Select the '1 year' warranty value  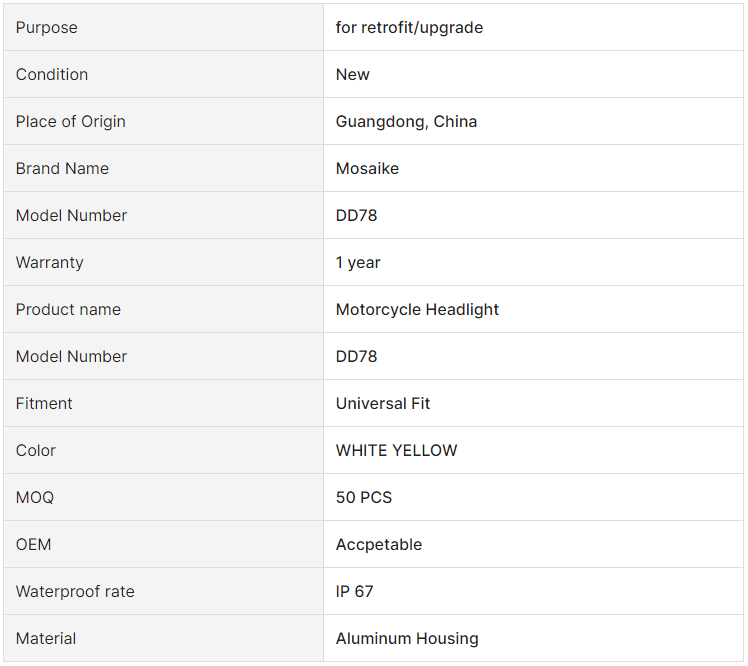coord(358,262)
